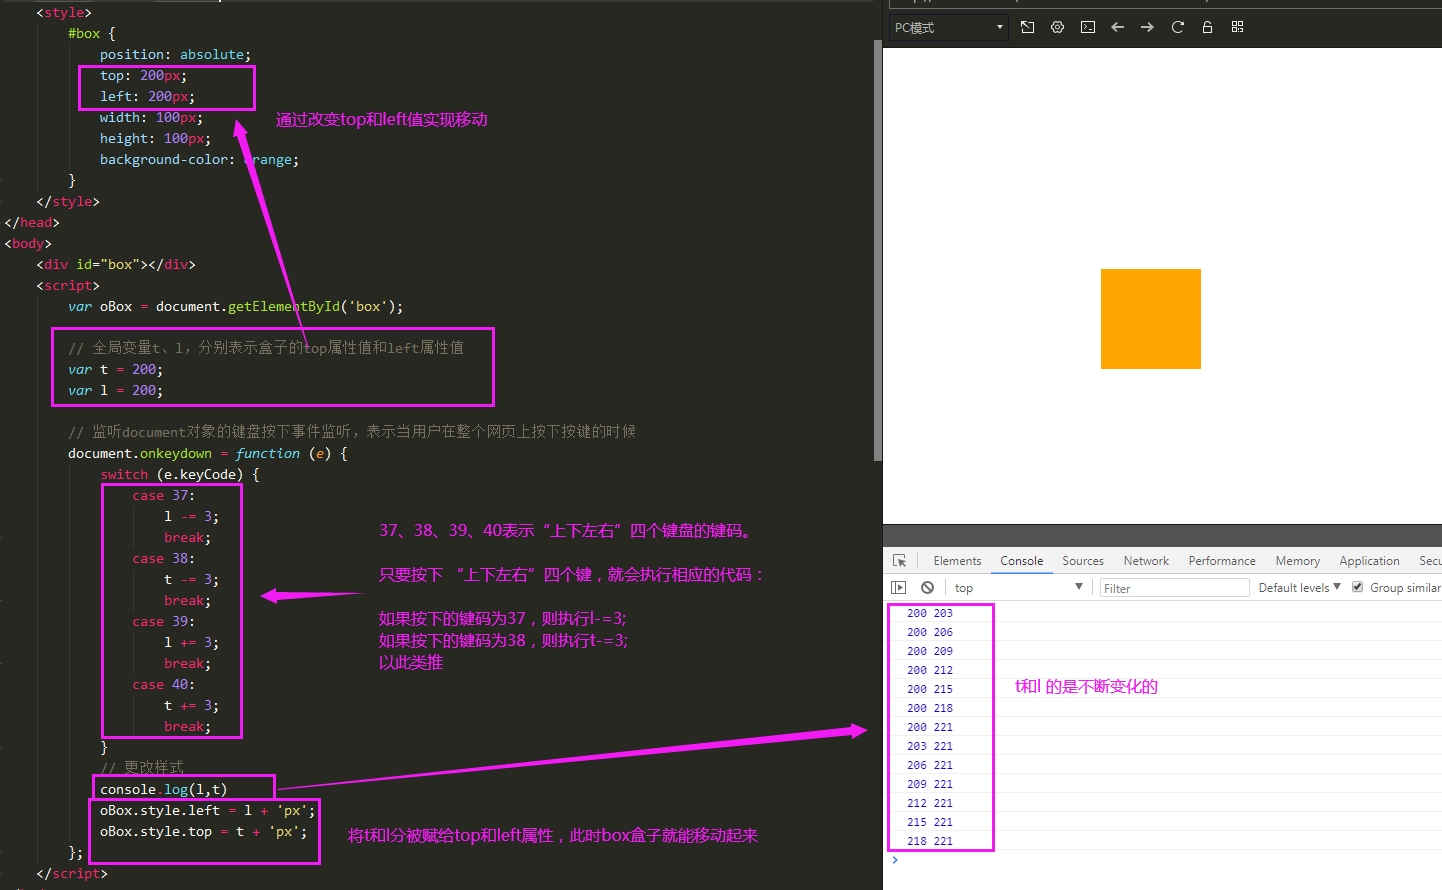
Task: Open the Memory tab
Action: coord(1298,561)
